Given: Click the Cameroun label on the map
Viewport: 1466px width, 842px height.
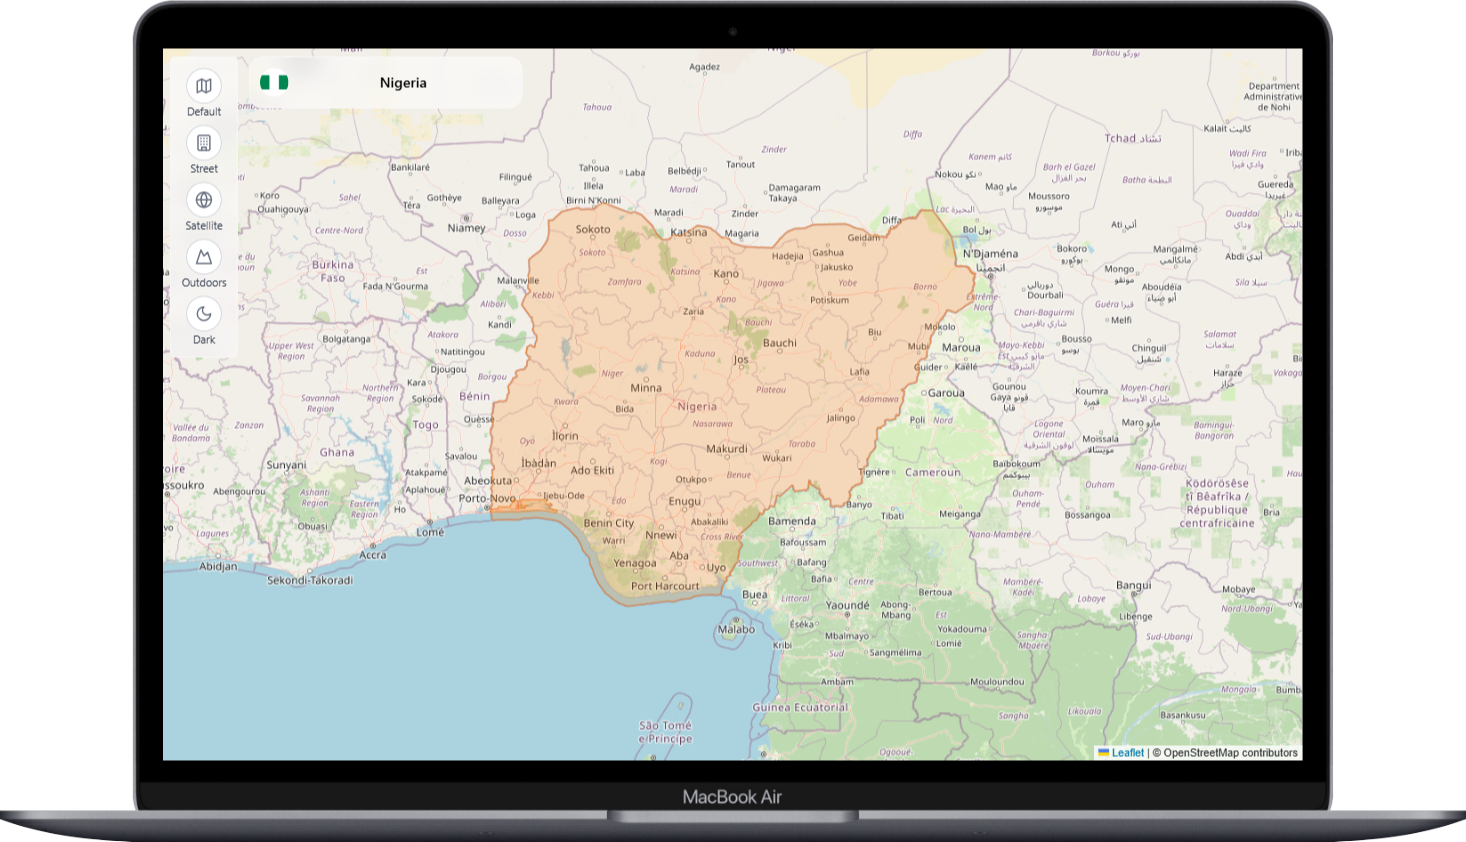Looking at the screenshot, I should point(931,472).
